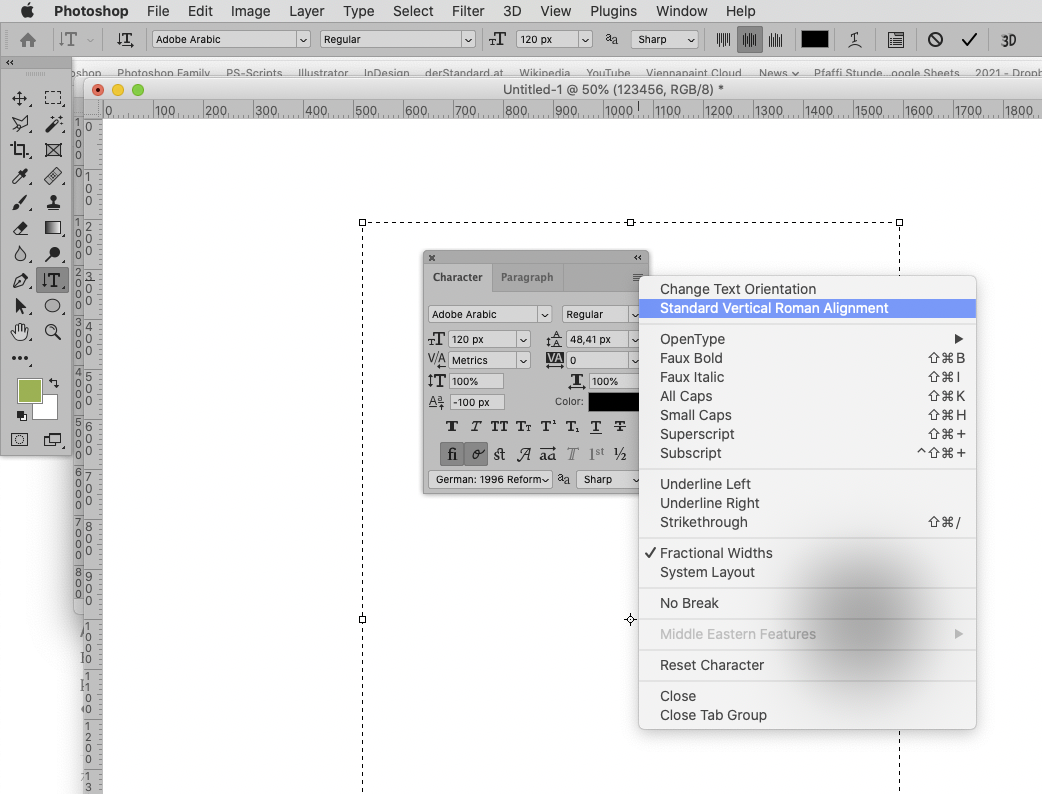The image size is (1042, 794).
Task: Open the anti-aliasing menu in options bar
Action: click(x=664, y=38)
